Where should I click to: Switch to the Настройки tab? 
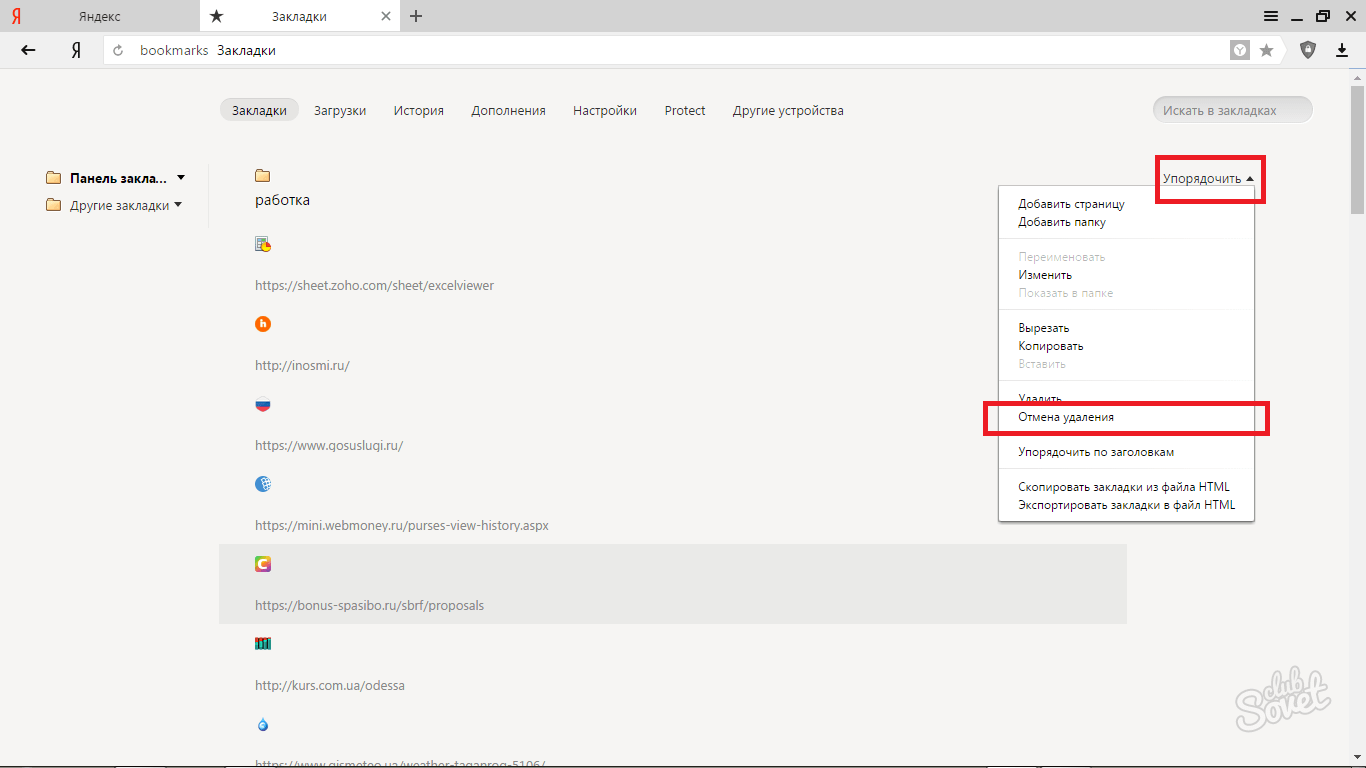[604, 111]
